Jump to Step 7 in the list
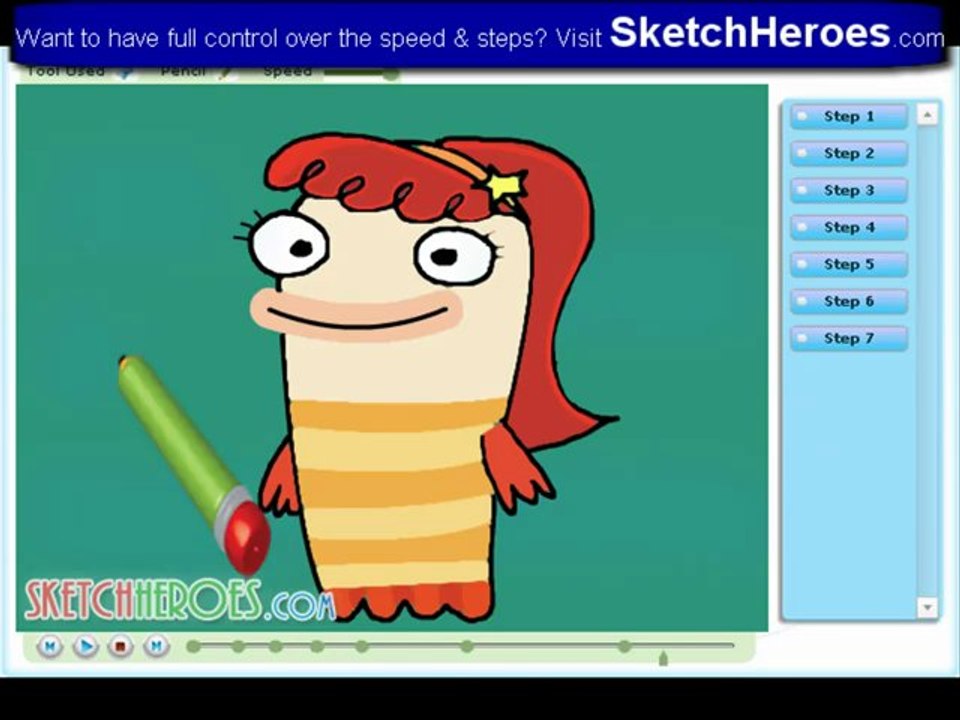 point(849,338)
